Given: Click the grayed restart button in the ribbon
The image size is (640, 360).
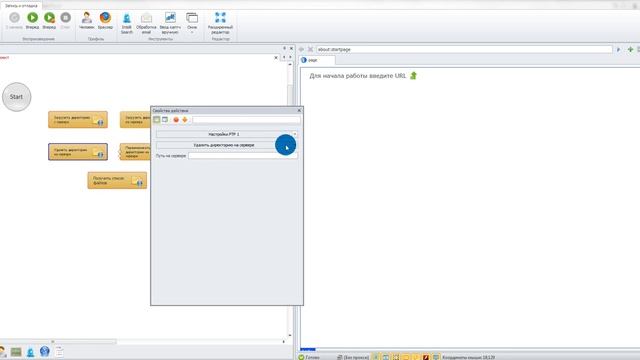Looking at the screenshot, I should pyautogui.click(x=14, y=20).
